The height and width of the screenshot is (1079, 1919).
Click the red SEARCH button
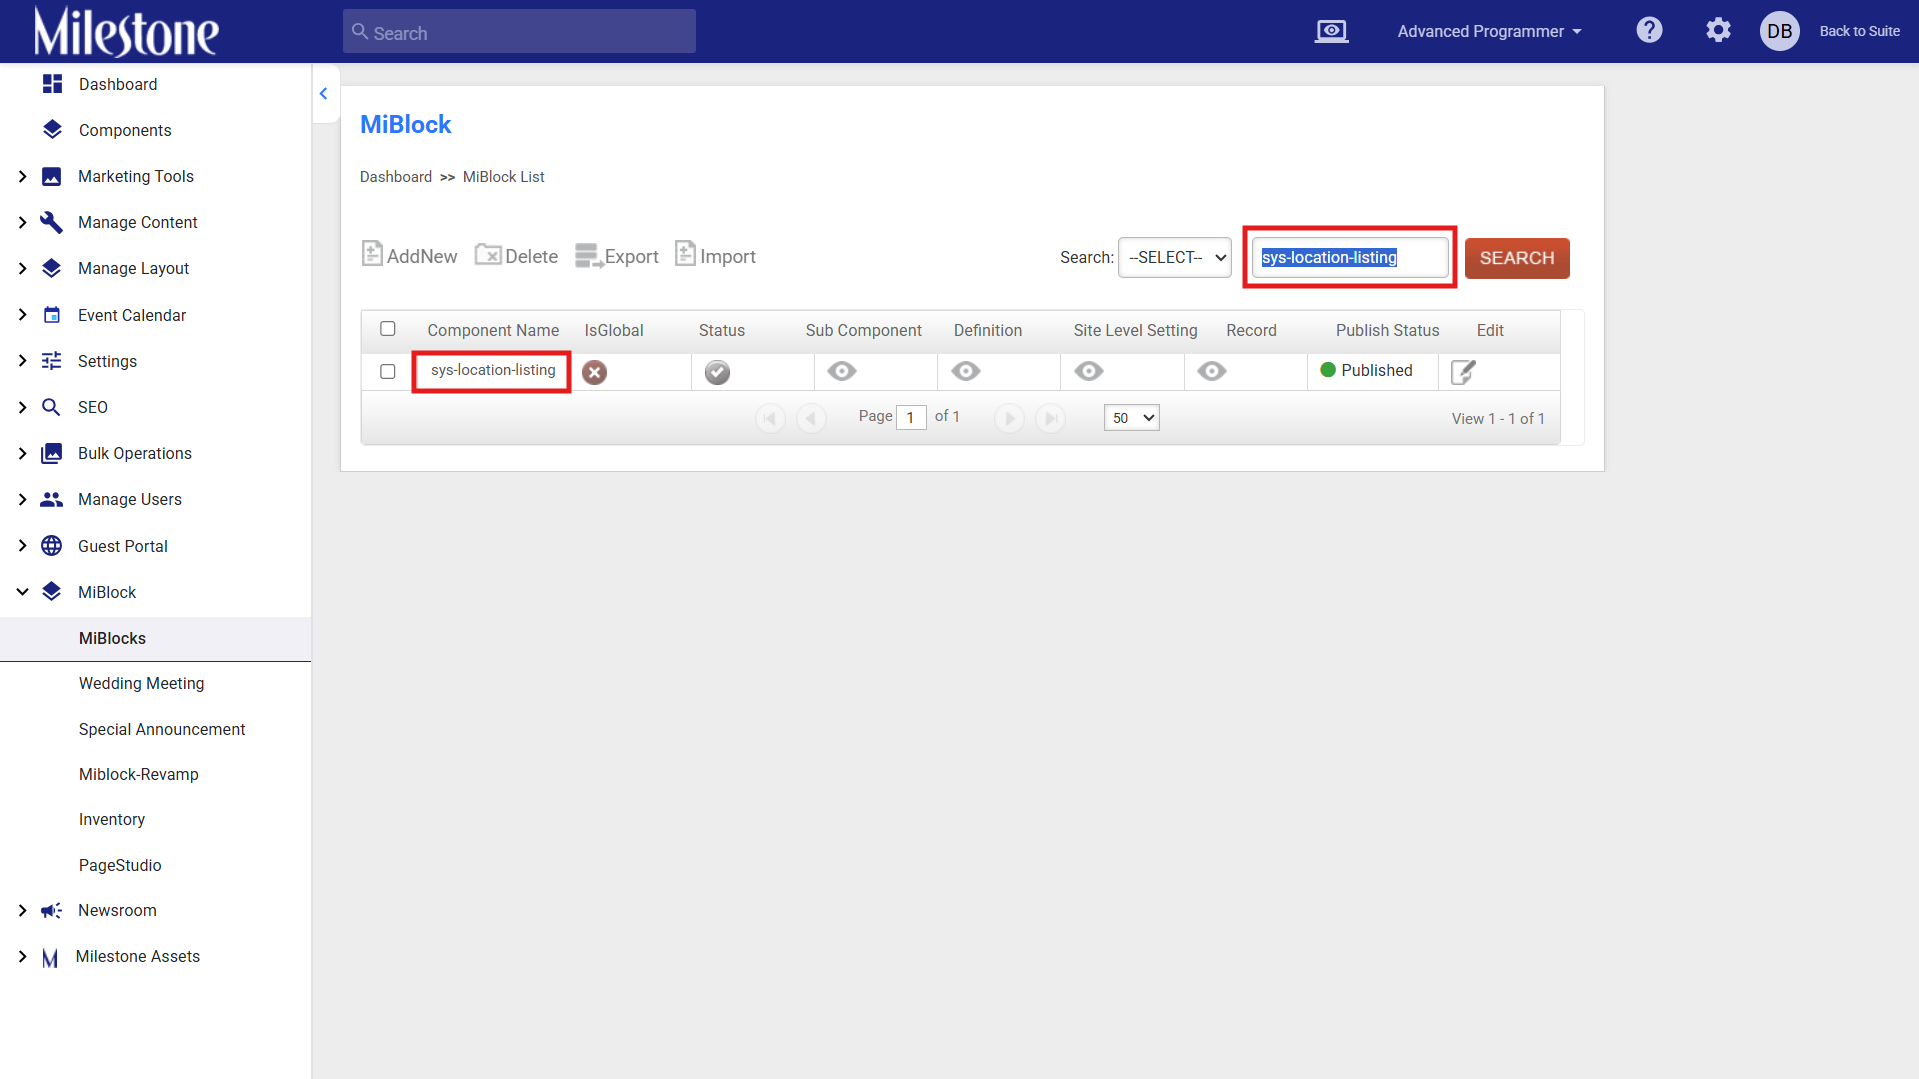coord(1517,258)
